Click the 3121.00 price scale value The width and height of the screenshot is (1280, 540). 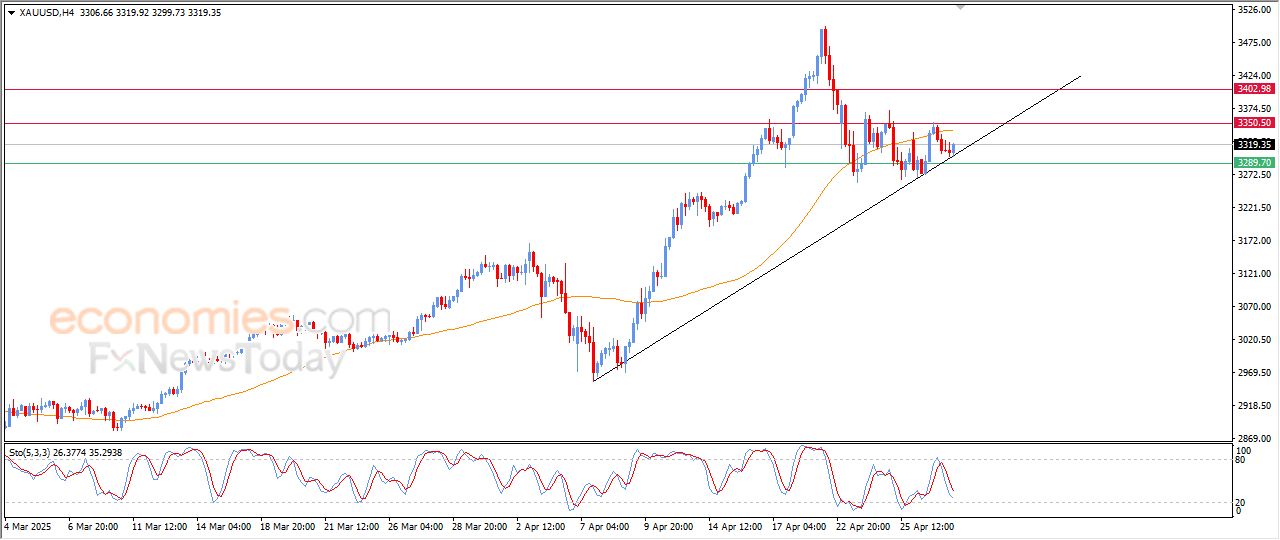point(1254,274)
